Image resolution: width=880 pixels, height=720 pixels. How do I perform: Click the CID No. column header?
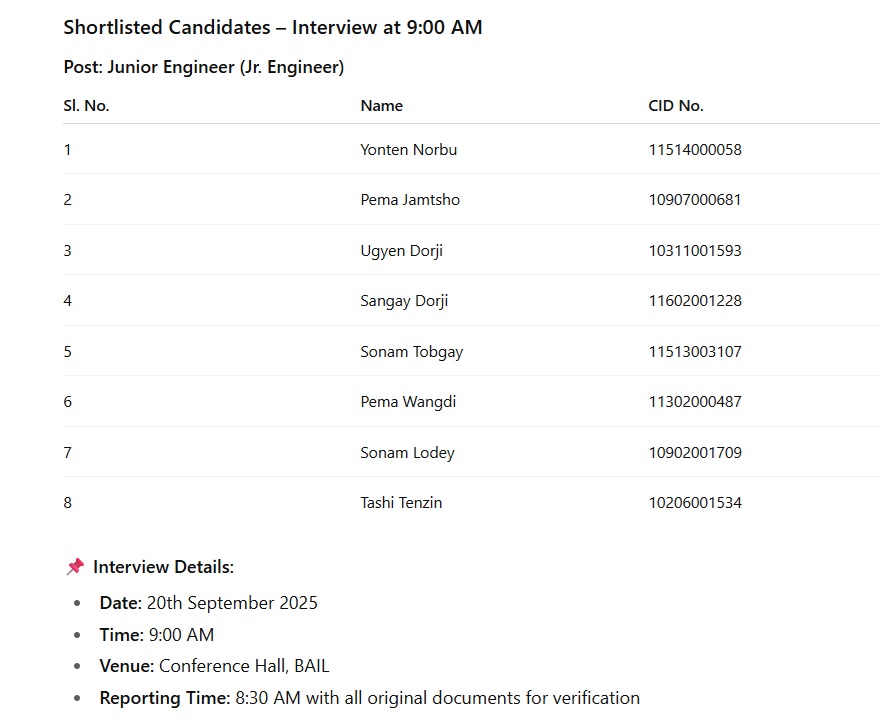(x=676, y=106)
